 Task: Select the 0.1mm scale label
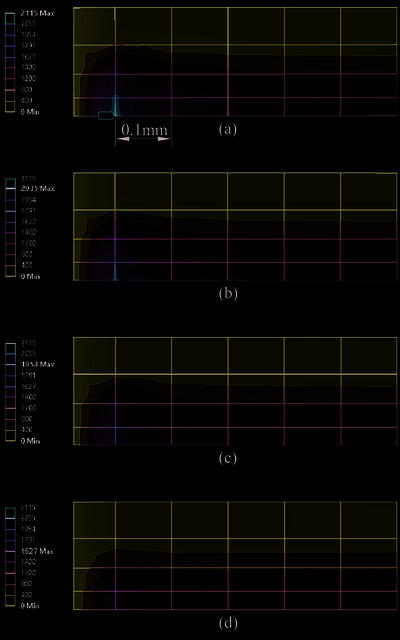[x=144, y=130]
